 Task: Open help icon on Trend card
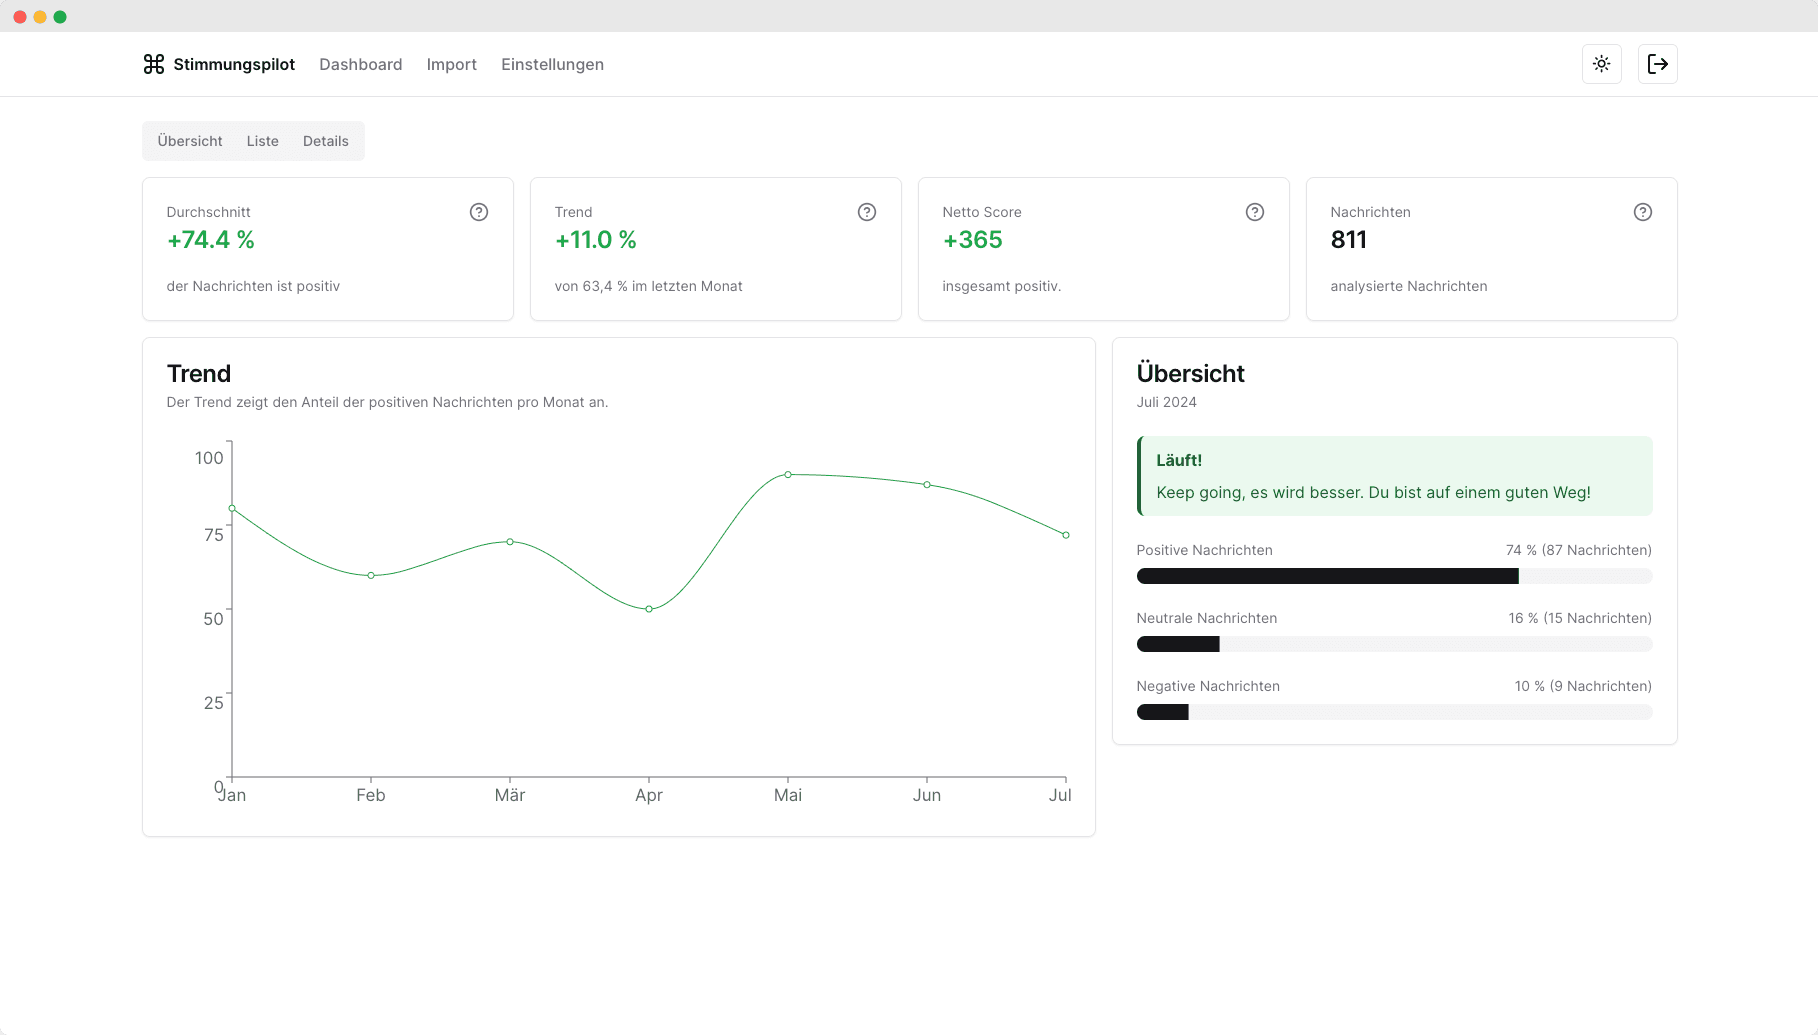[x=867, y=212]
